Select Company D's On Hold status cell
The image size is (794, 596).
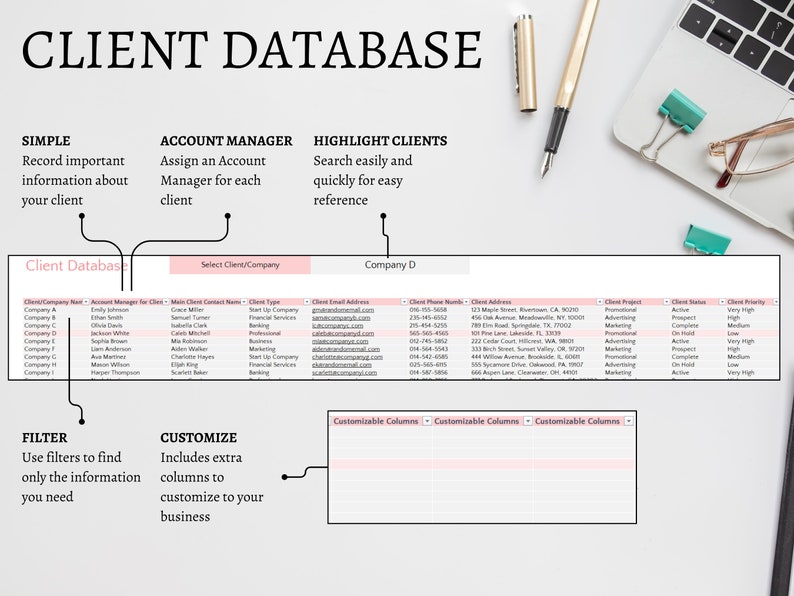(683, 333)
